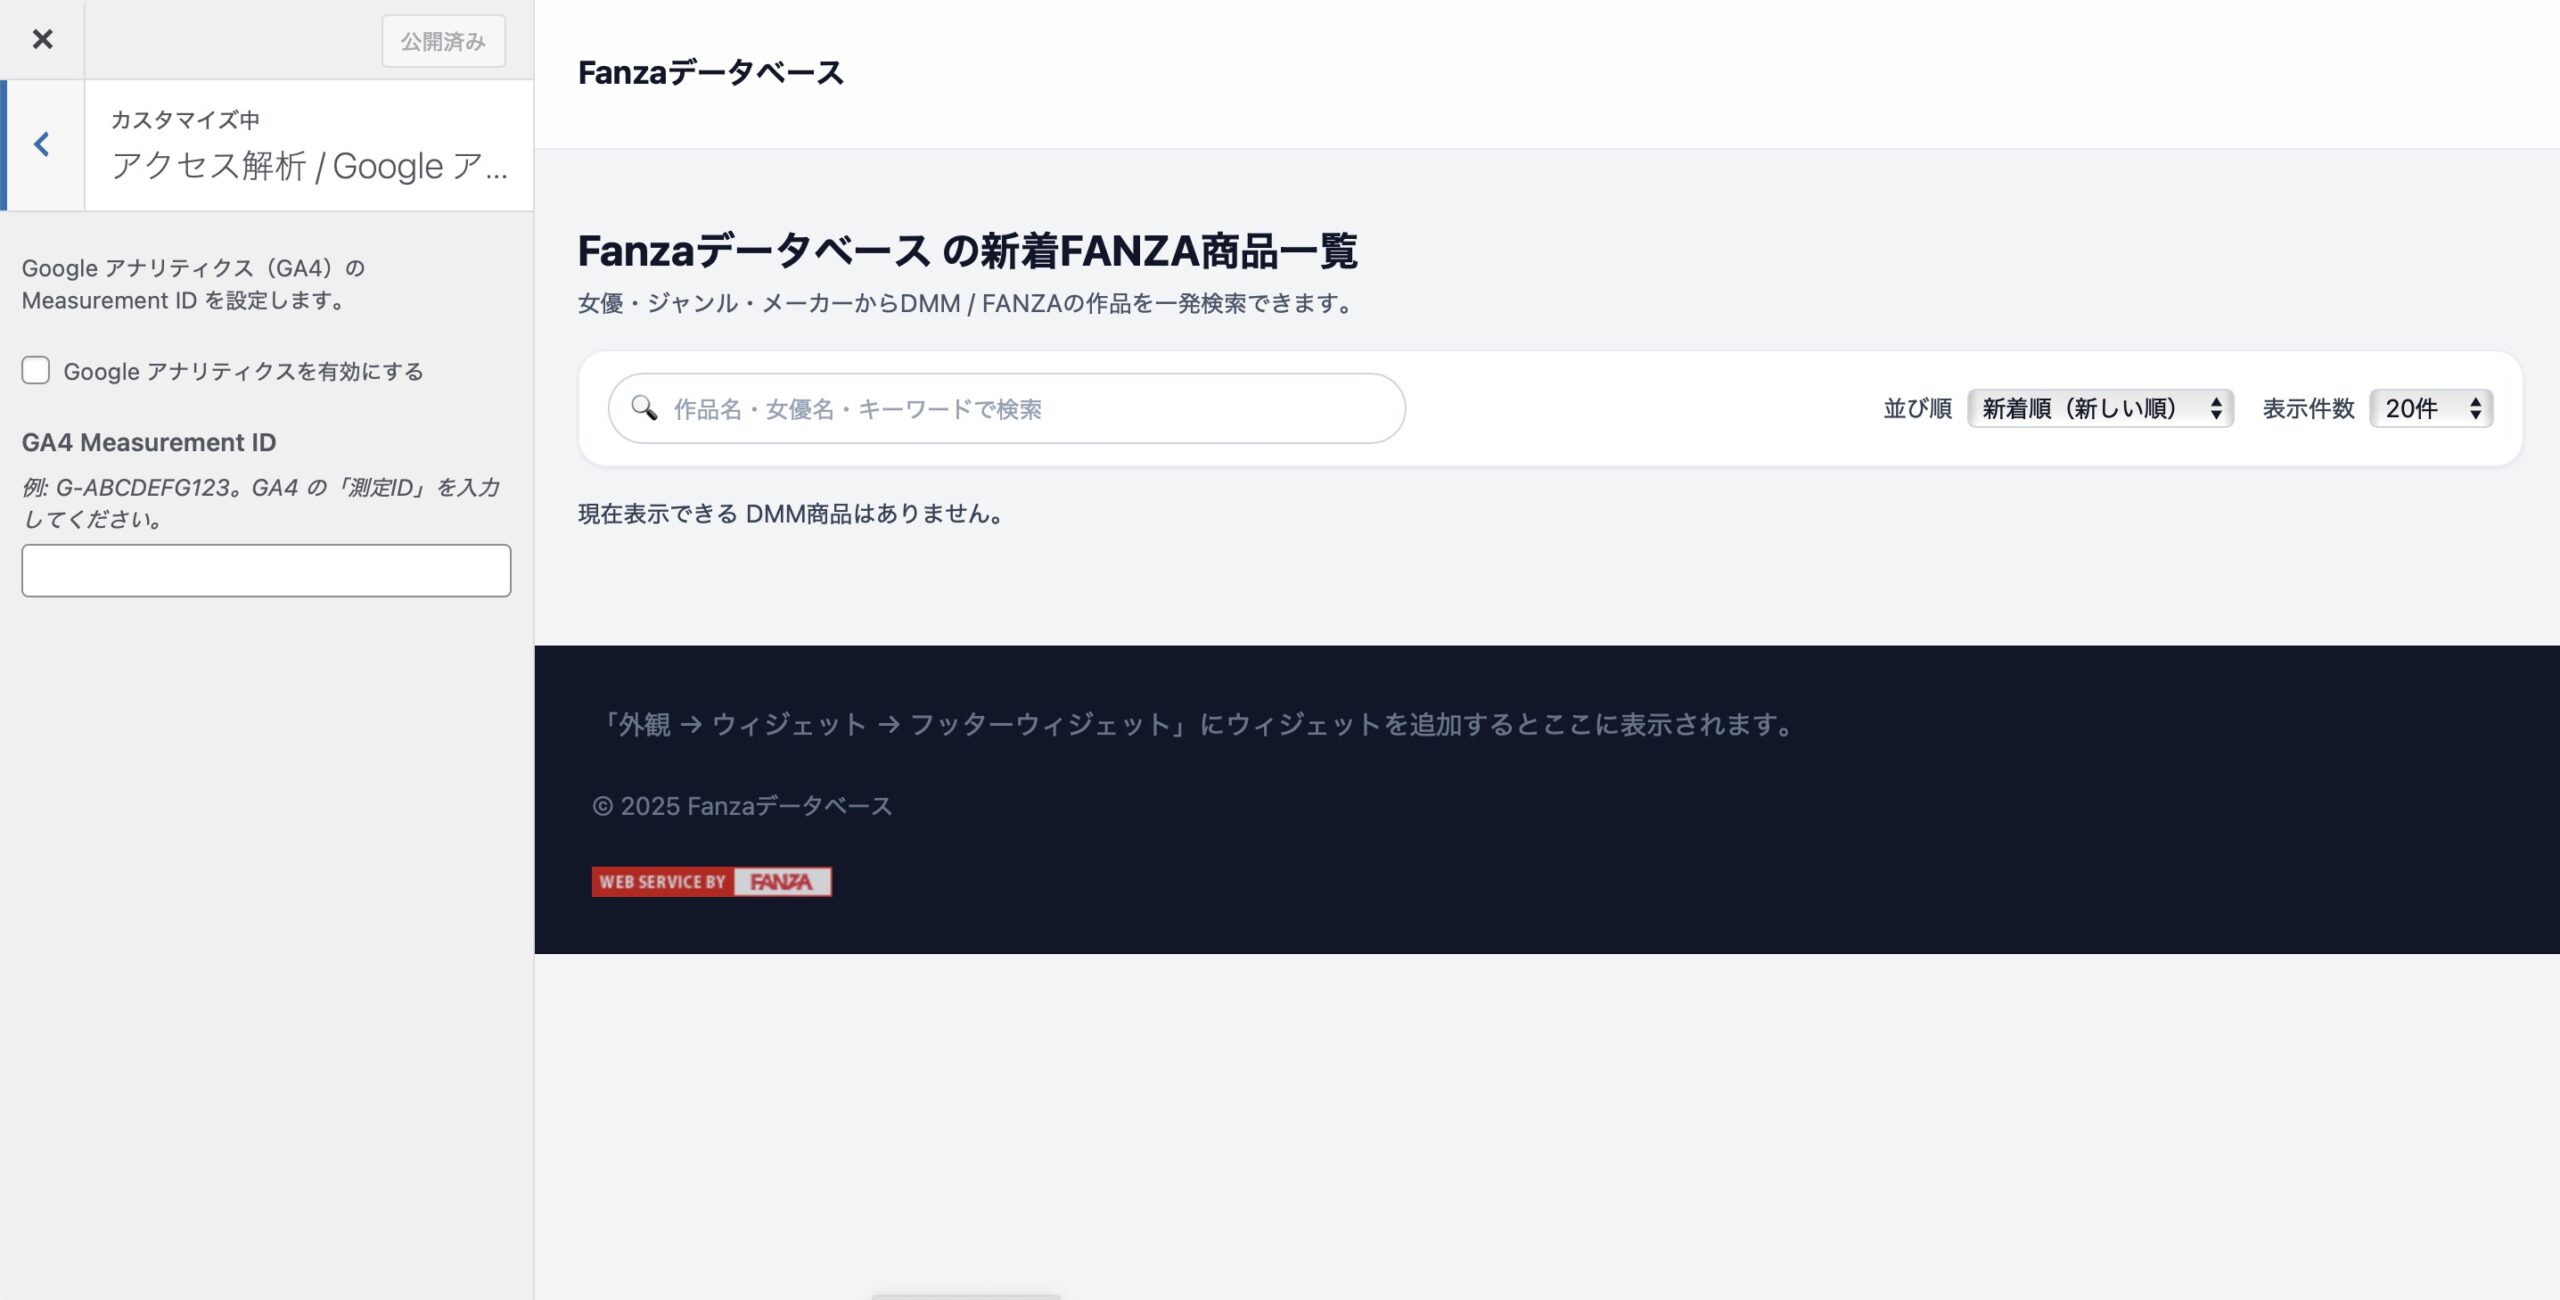Click inside the GA4 Measurement ID input field
This screenshot has height=1300, width=2560.
[x=266, y=570]
